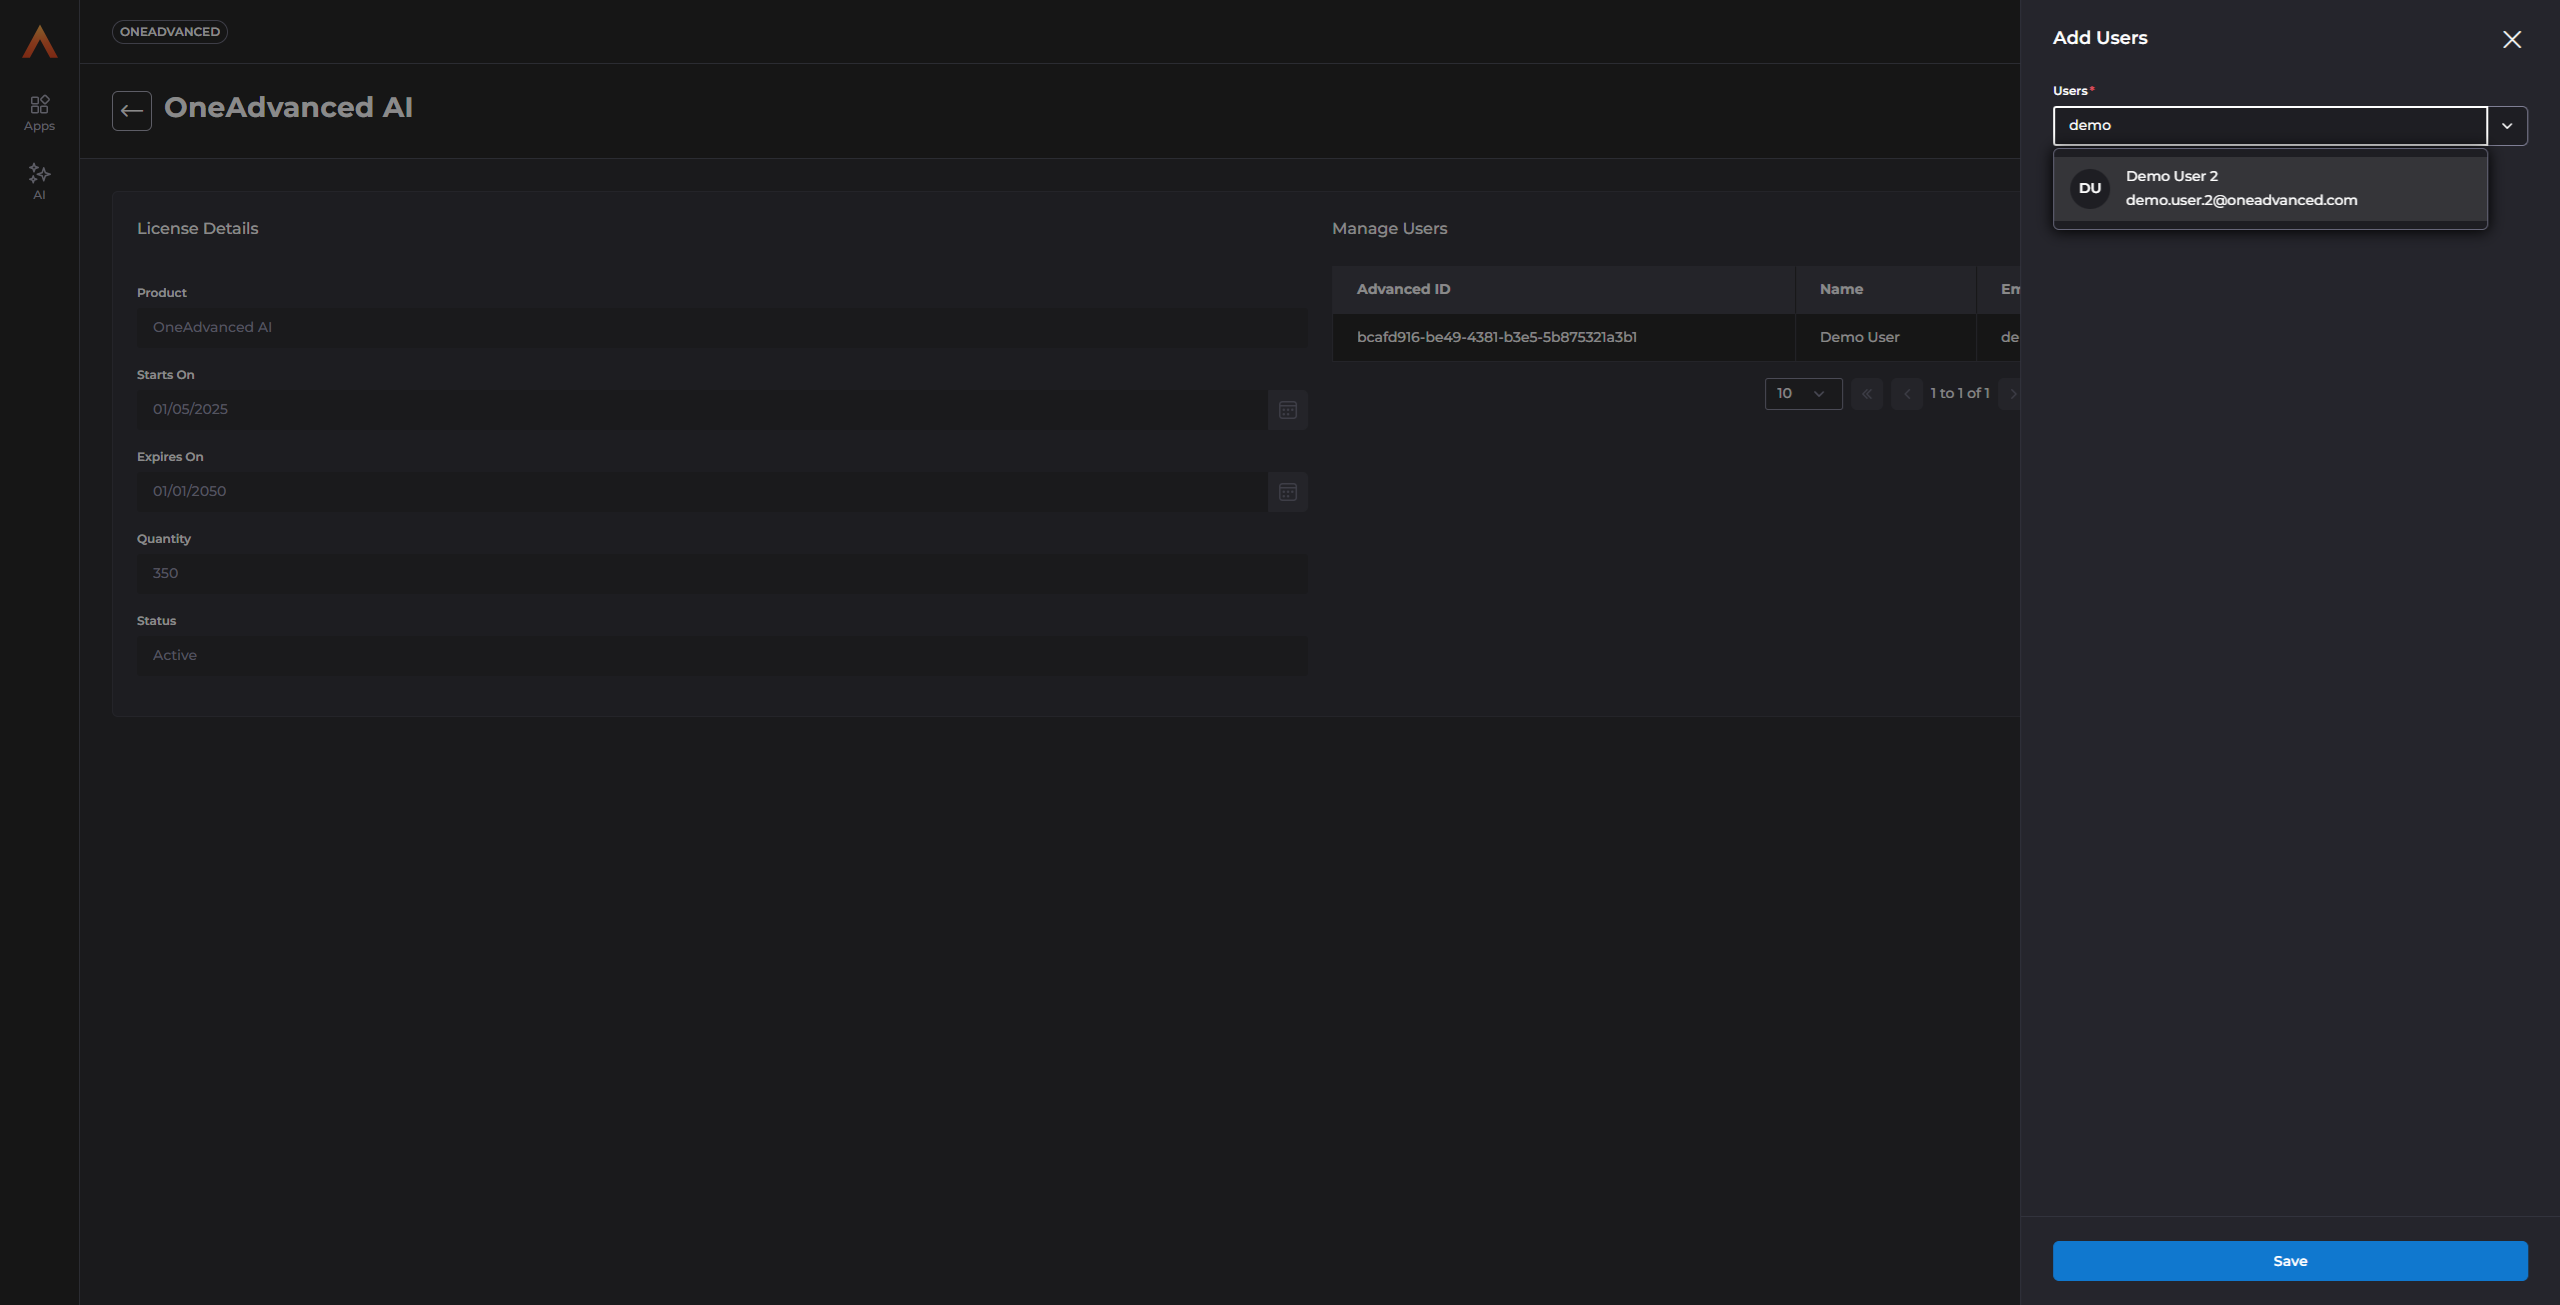This screenshot has height=1305, width=2560.
Task: Select the ONEADVANCED organization tag
Action: 170,32
